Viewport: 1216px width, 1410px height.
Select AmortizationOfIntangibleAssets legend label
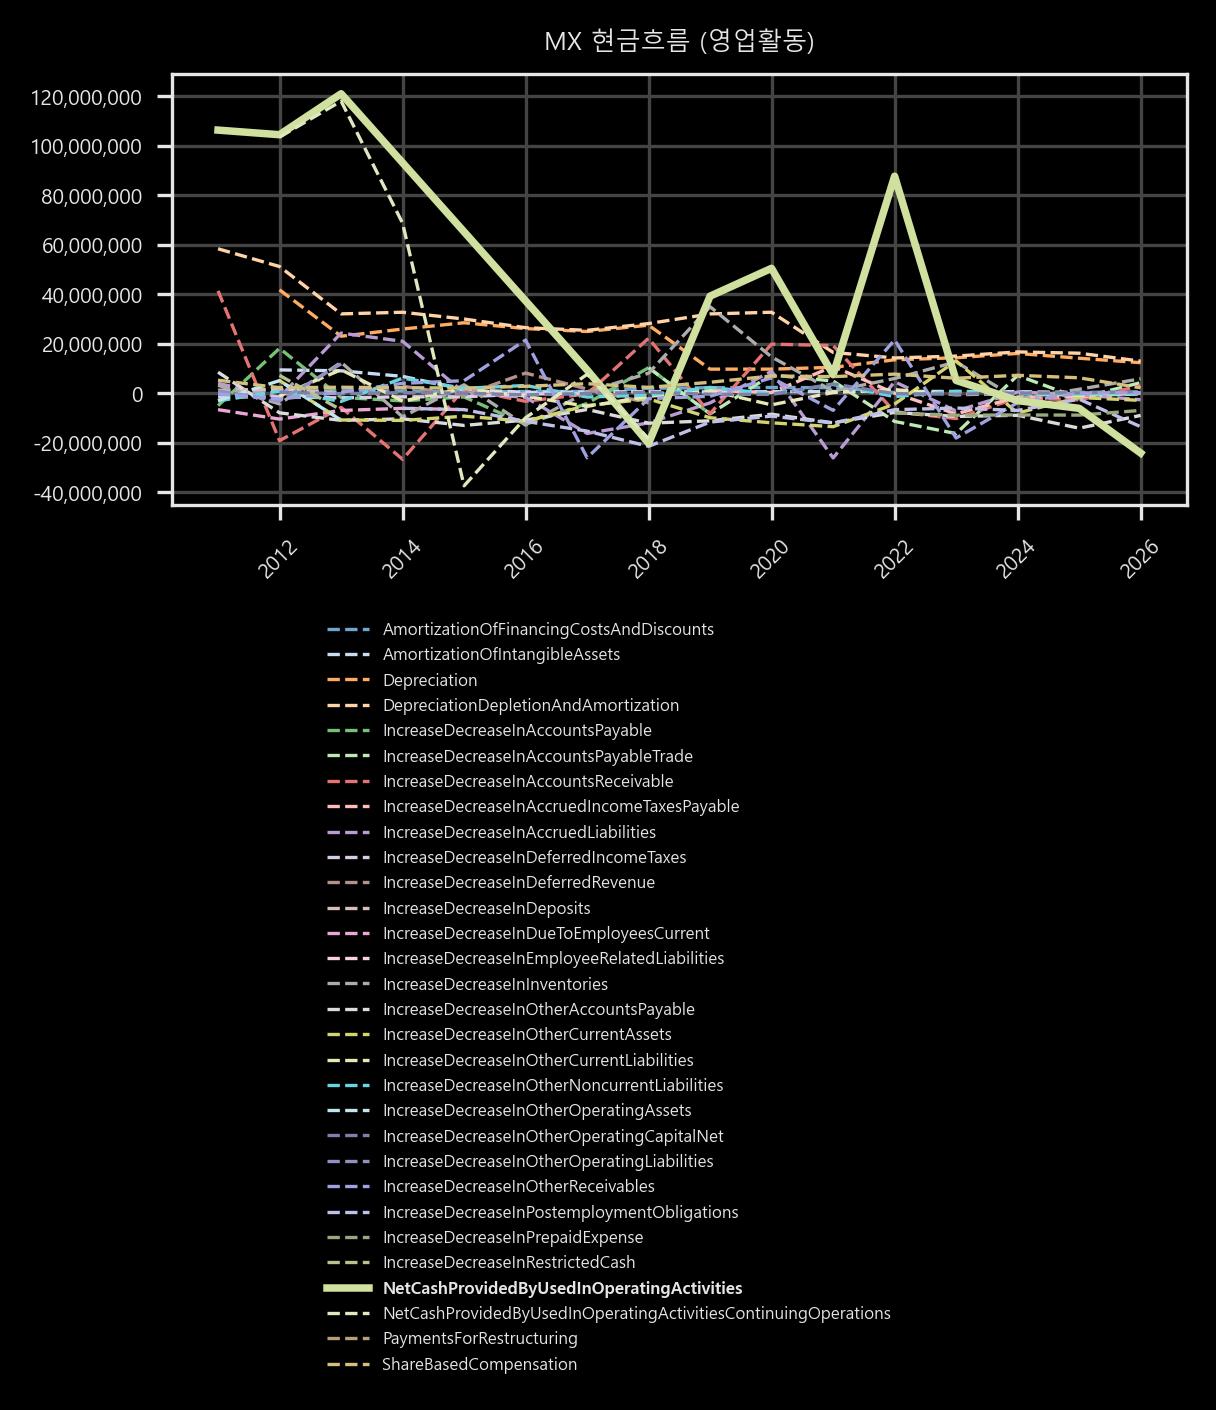tap(501, 655)
